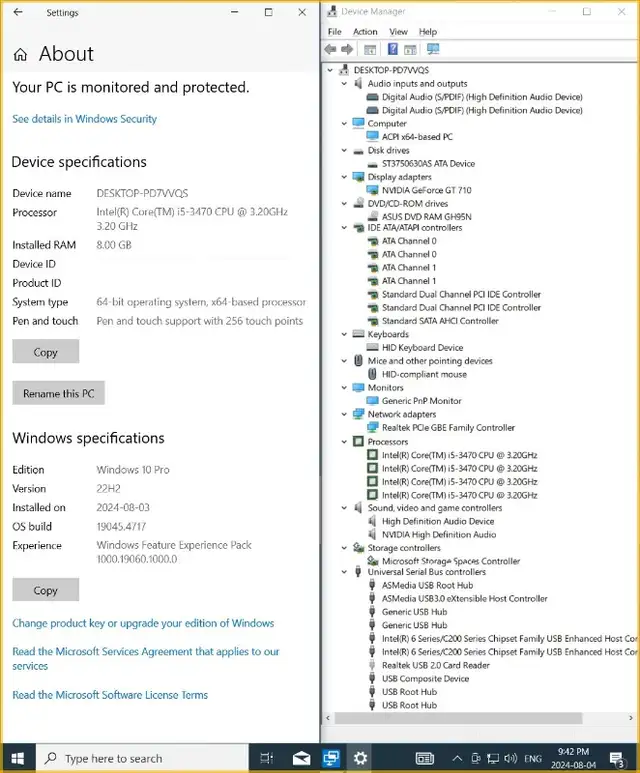Viewport: 640px width, 773px height.
Task: Click the Forward arrow in Device Manager toolbar
Action: [348, 49]
